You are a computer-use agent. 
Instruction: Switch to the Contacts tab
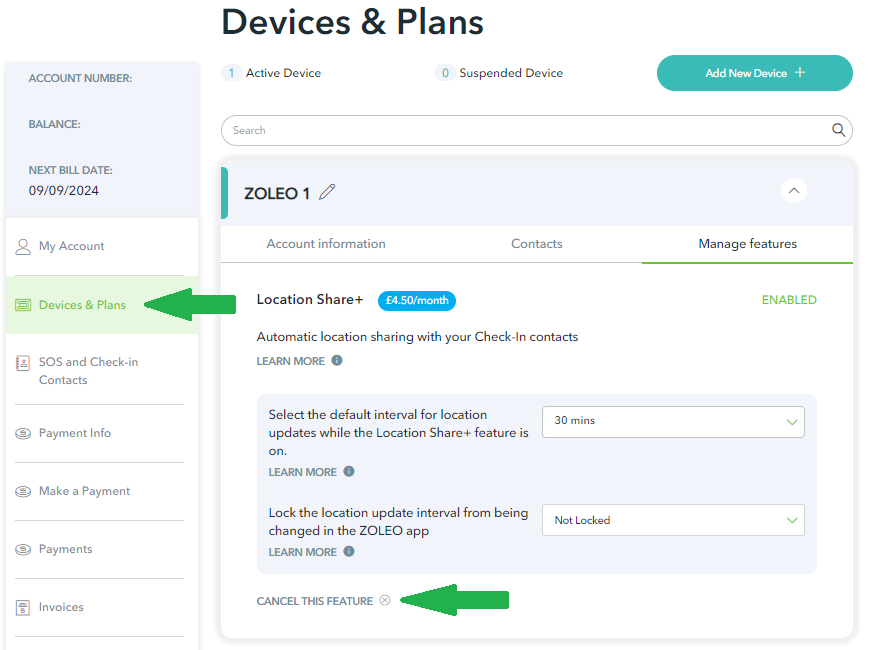[537, 244]
